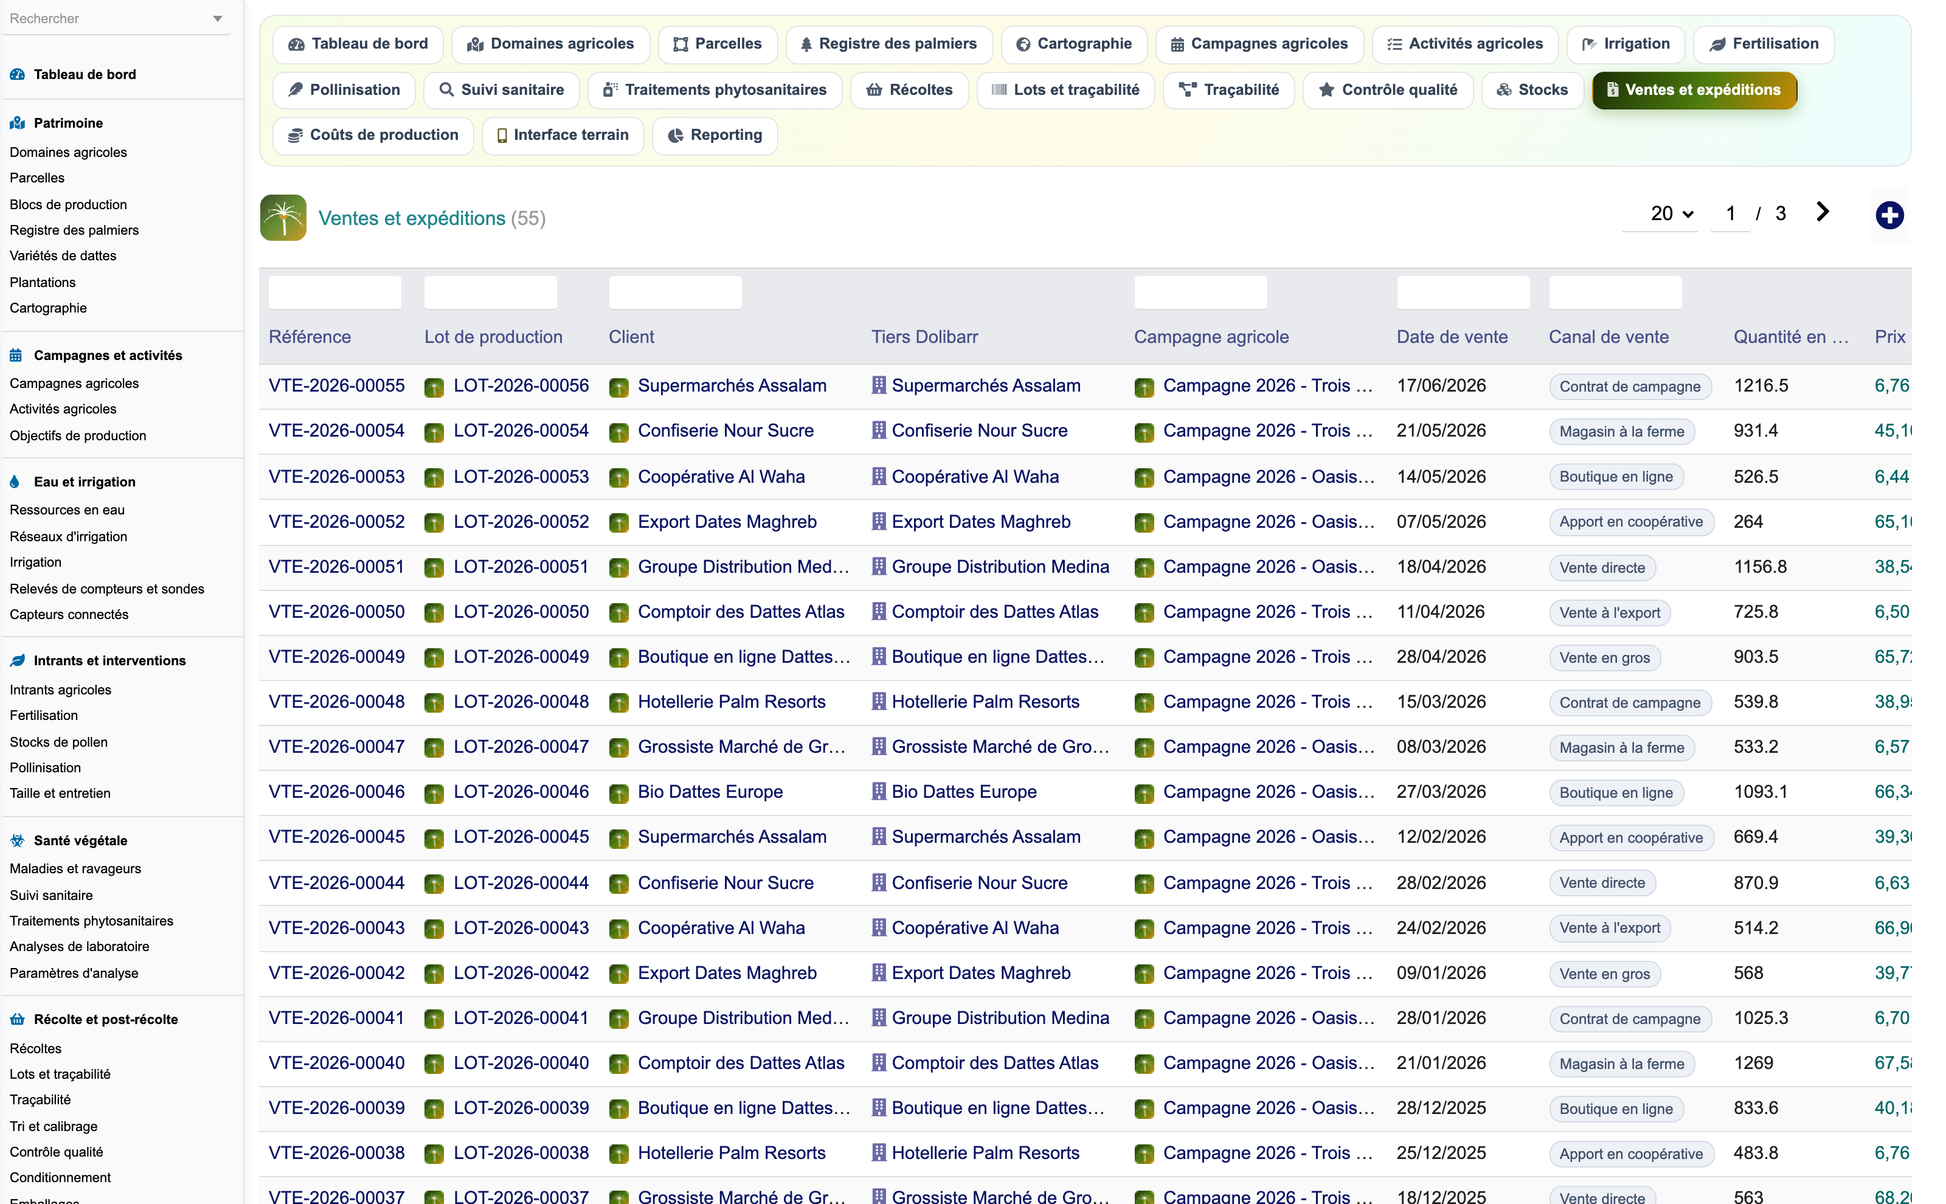Image resolution: width=1946 pixels, height=1204 pixels.
Task: Click lot icon beside LOT-2026-00056
Action: click(434, 387)
